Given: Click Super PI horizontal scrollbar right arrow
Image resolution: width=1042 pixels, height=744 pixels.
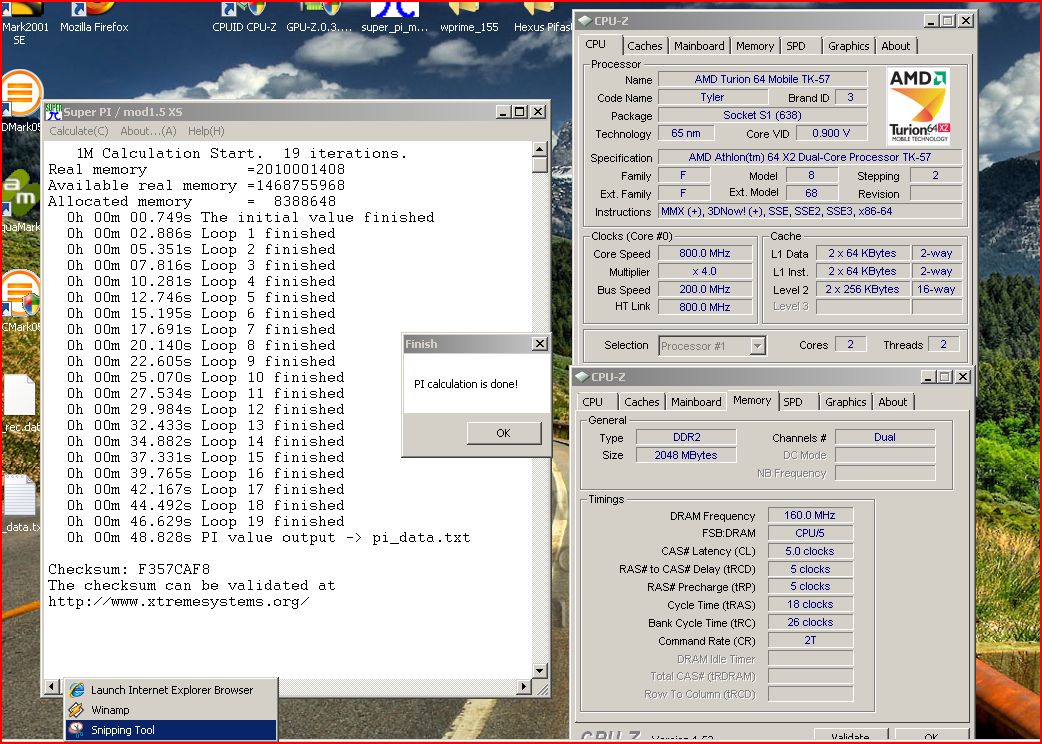Looking at the screenshot, I should 524,686.
